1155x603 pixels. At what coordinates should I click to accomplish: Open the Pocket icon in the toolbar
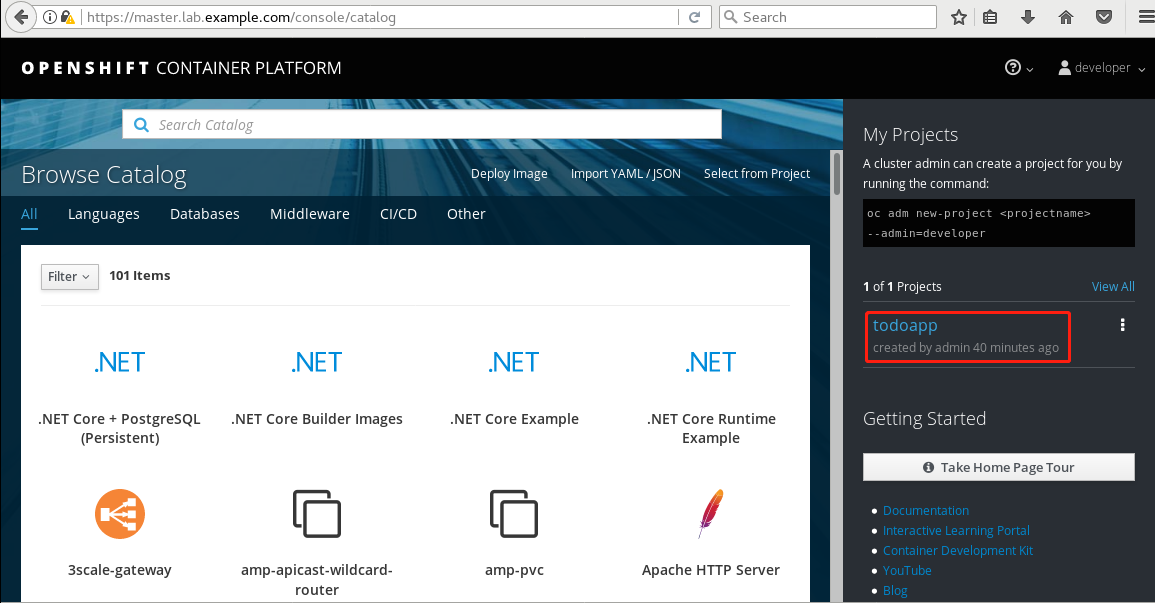pyautogui.click(x=1103, y=17)
